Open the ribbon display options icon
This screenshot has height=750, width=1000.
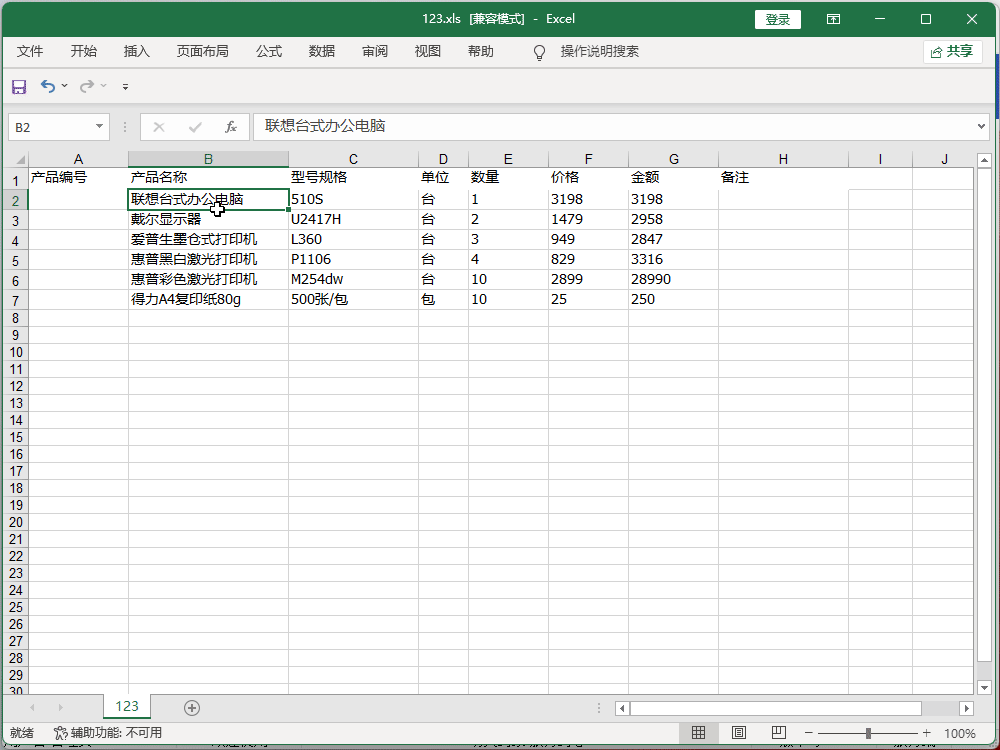point(833,19)
